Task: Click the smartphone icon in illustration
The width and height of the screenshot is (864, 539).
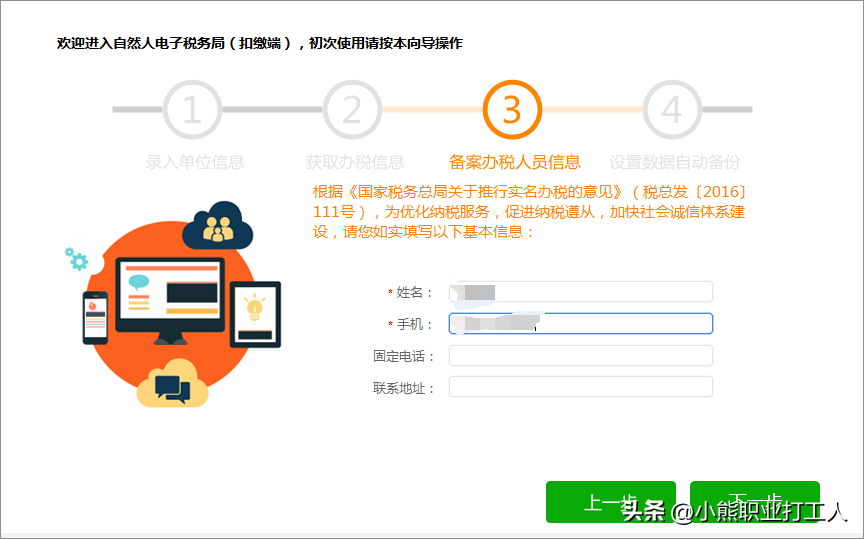Action: click(95, 318)
